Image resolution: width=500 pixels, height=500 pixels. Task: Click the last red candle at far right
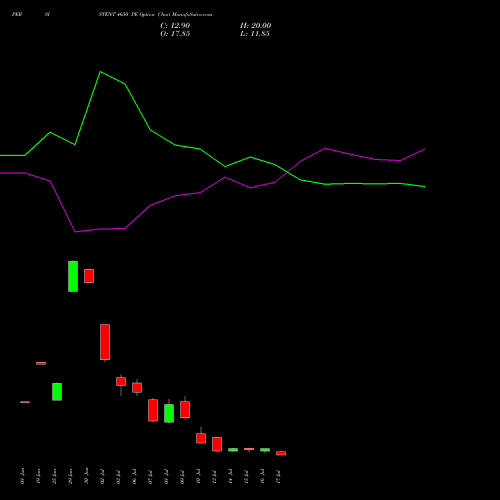(281, 453)
